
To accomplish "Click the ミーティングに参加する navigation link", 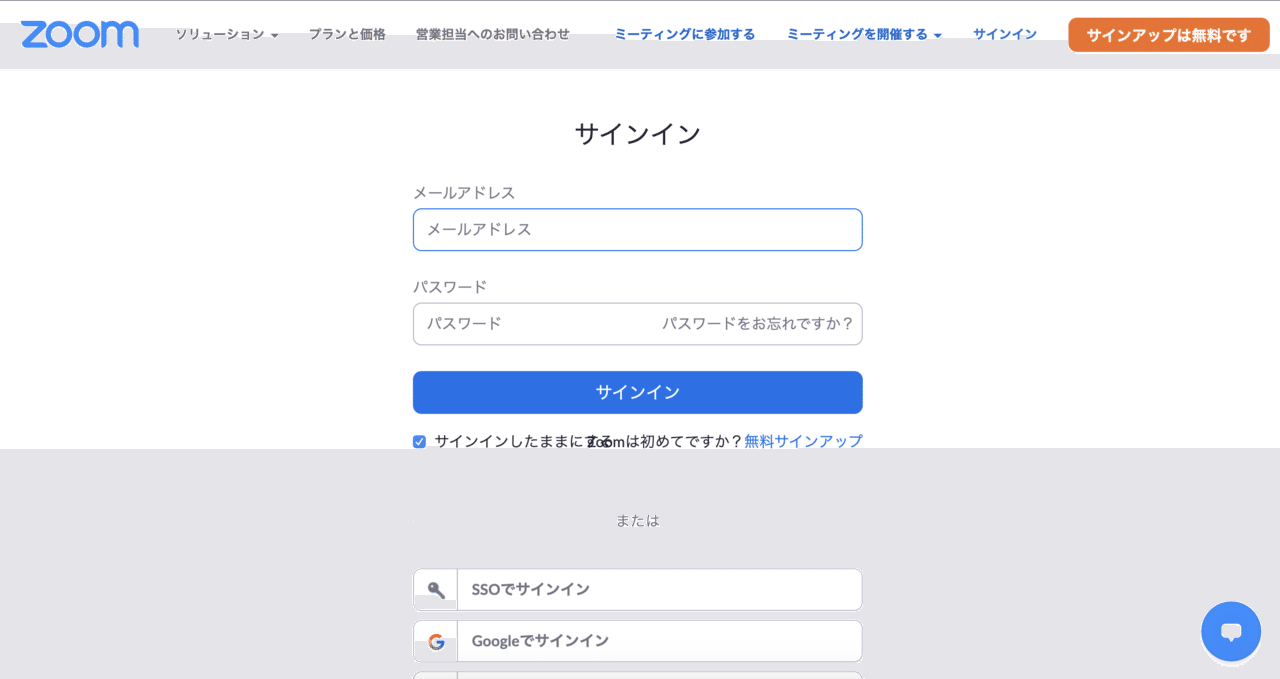I will pyautogui.click(x=686, y=33).
